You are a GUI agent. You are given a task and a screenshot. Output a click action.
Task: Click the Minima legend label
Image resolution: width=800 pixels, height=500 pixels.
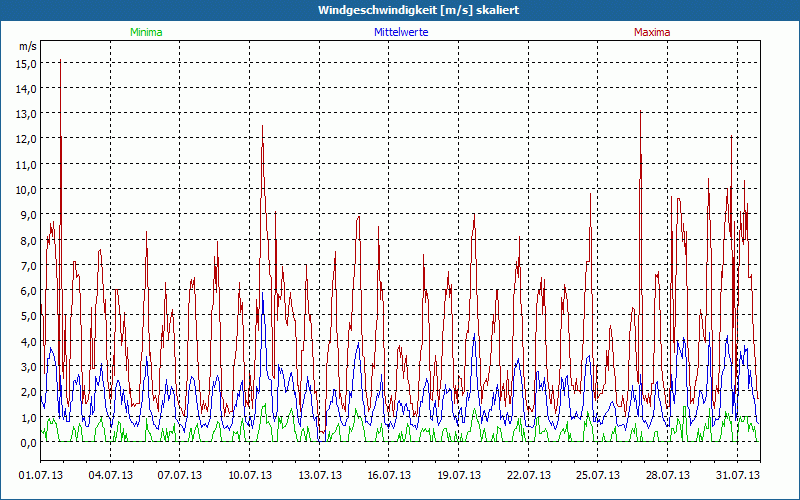coord(146,32)
